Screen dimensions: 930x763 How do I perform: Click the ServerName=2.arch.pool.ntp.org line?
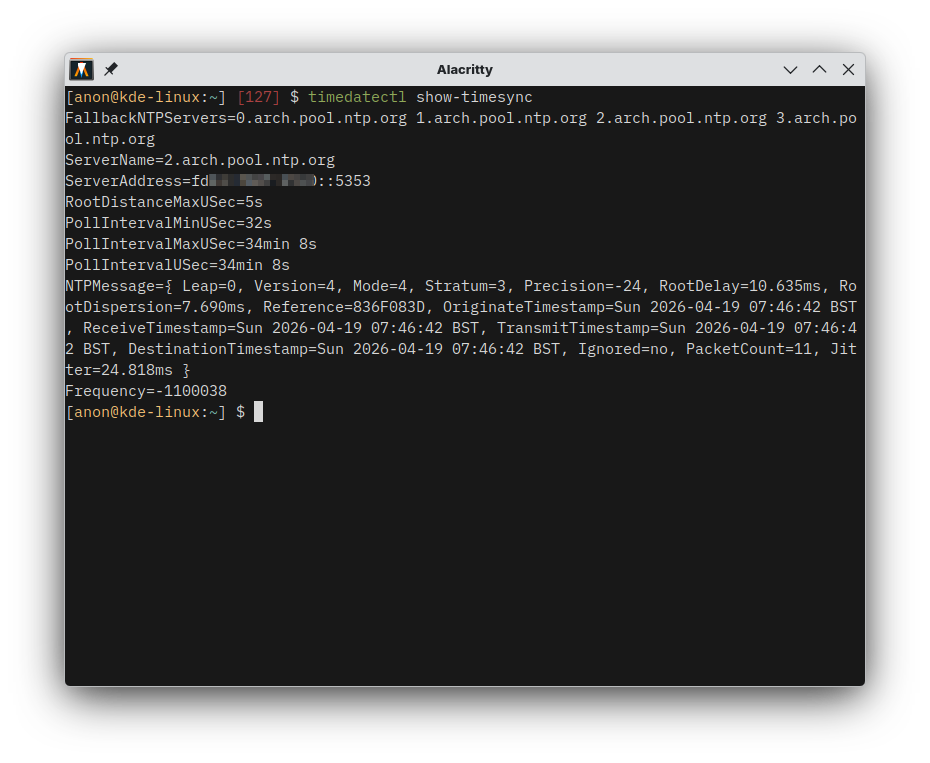pyautogui.click(x=200, y=160)
